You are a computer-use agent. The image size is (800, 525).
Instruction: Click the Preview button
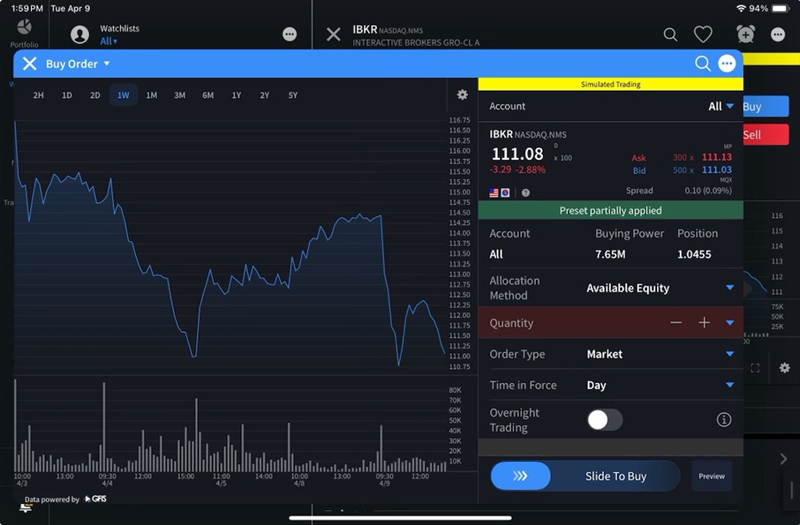point(712,476)
